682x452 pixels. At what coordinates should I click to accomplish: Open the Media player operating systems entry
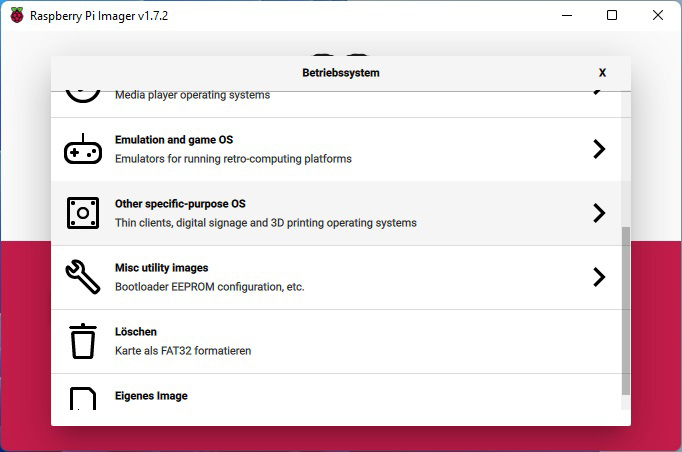point(336,104)
